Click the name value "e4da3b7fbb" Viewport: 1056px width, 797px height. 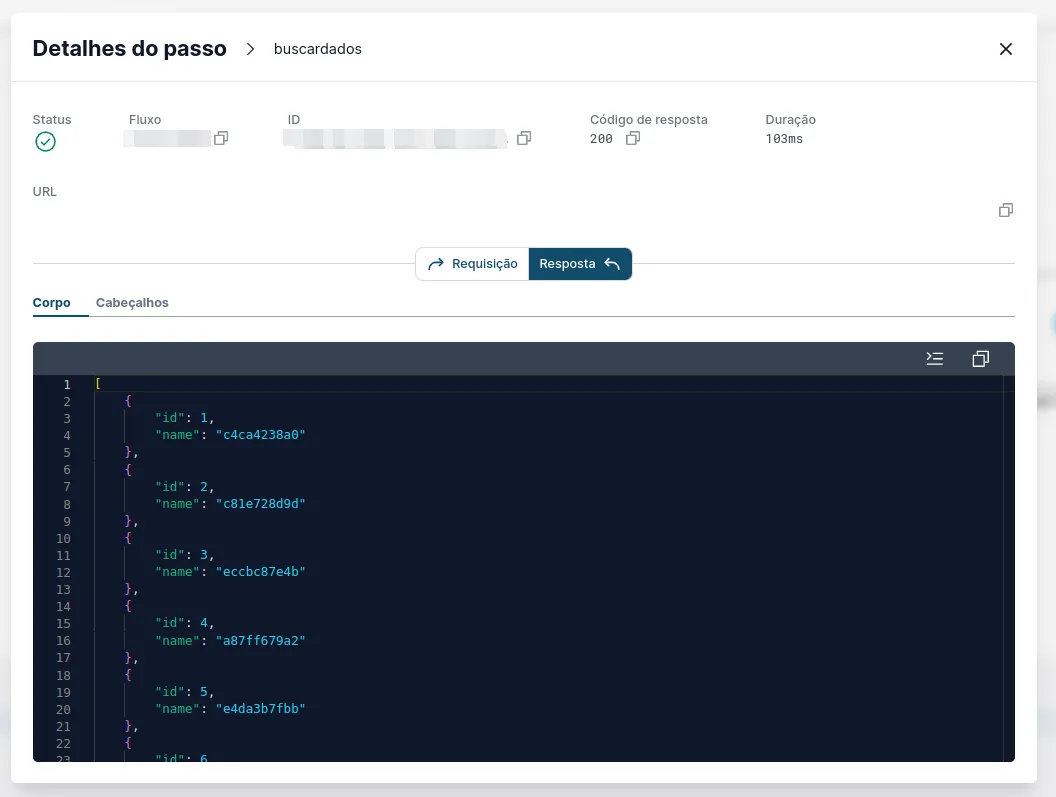pyautogui.click(x=261, y=708)
